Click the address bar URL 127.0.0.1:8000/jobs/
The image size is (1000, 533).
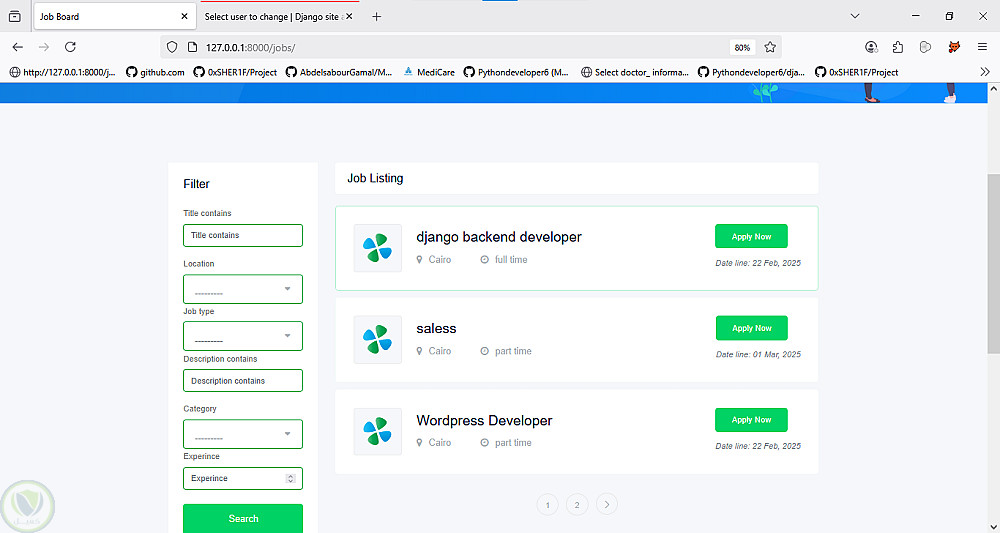click(x=250, y=47)
